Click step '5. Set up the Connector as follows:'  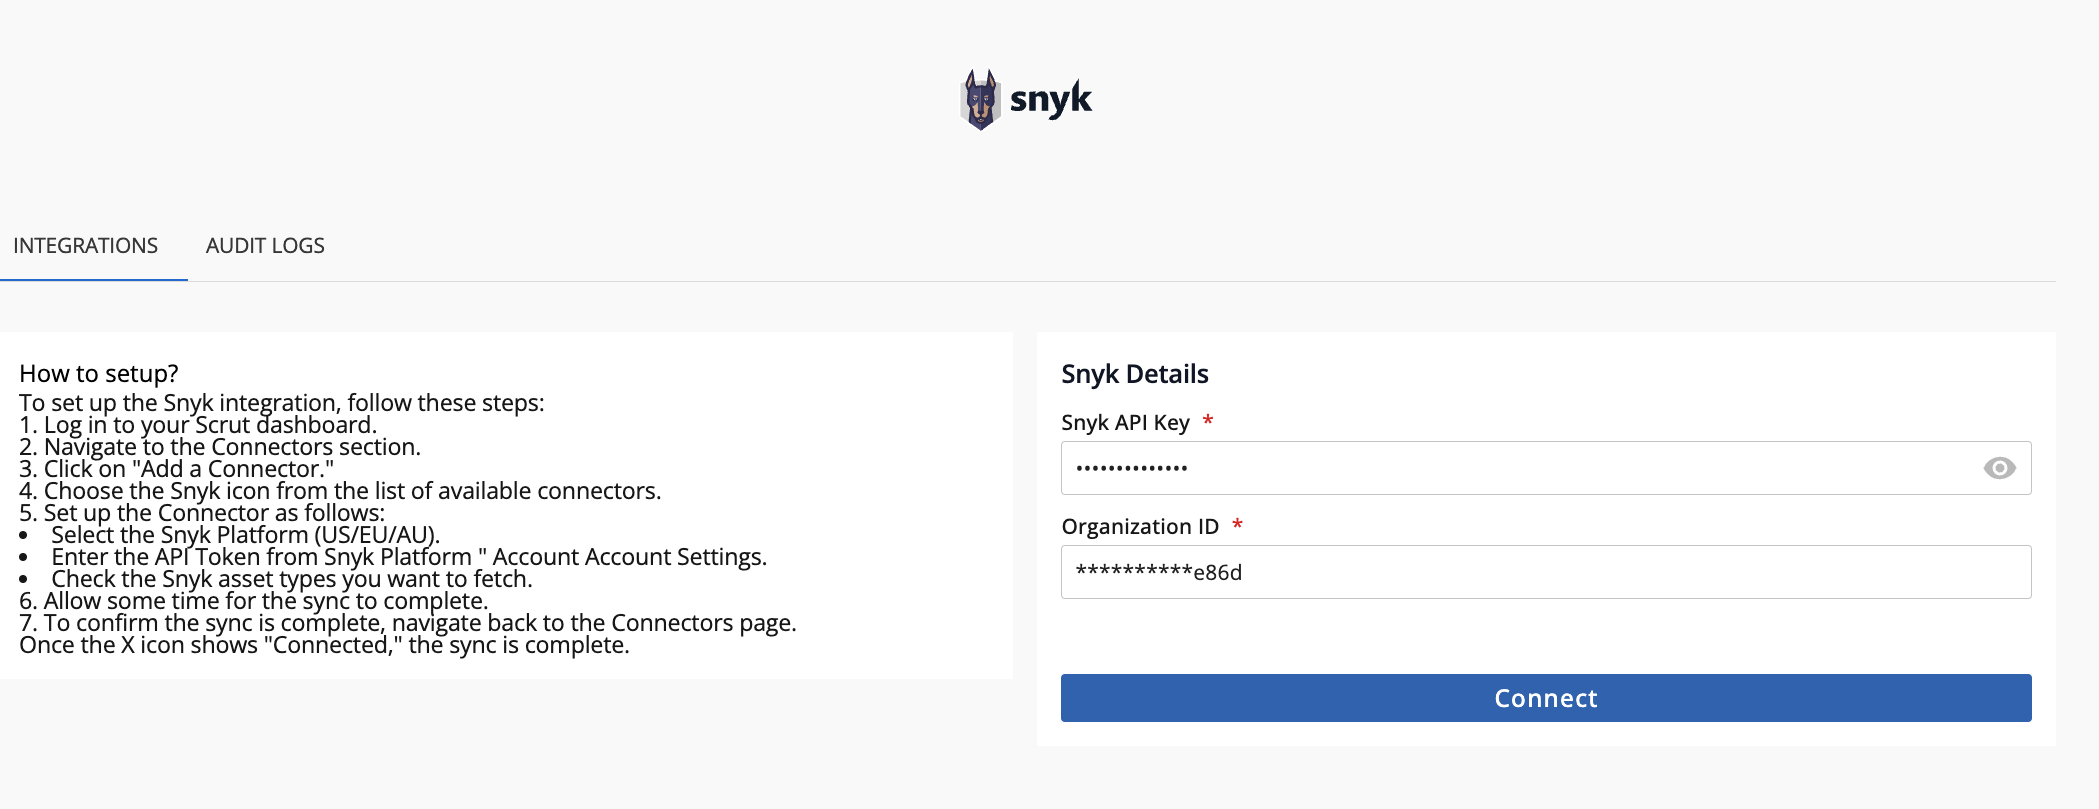click(202, 513)
